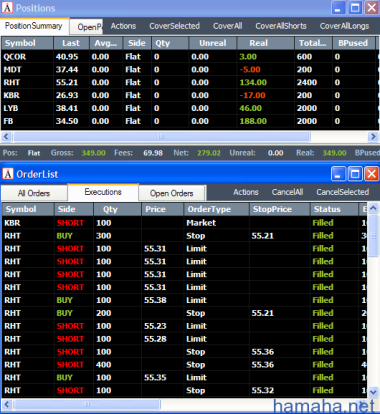This screenshot has height=414, width=380.
Task: Switch to the All Orders tab
Action: (34, 193)
